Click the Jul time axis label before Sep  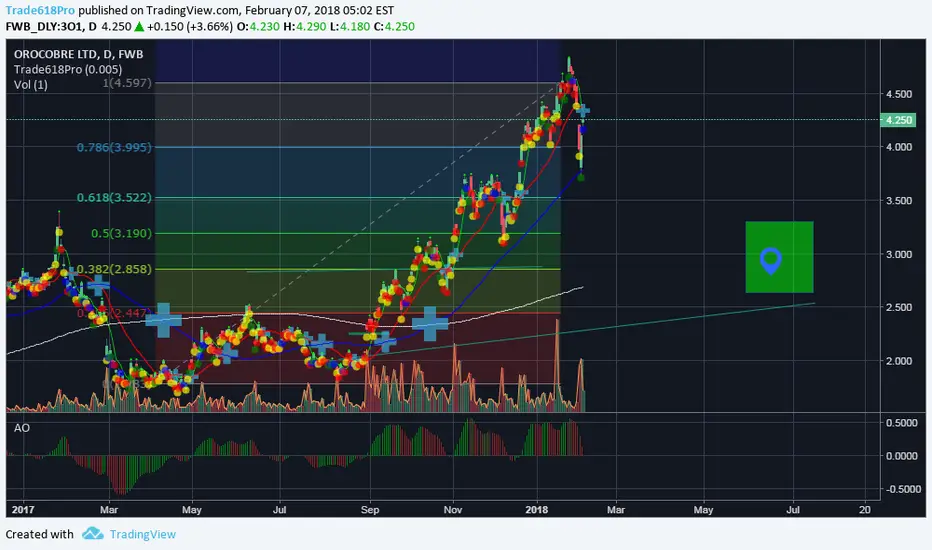(x=279, y=510)
